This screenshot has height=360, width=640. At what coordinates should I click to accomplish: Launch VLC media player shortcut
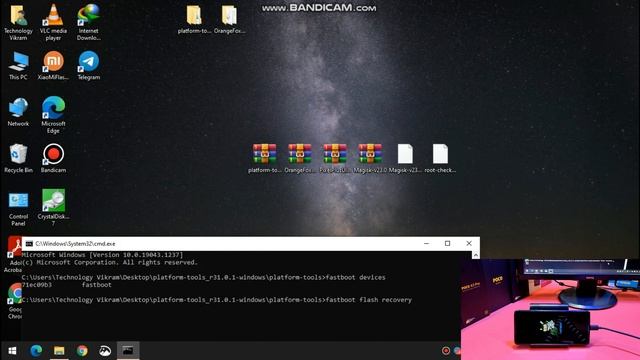coord(53,22)
